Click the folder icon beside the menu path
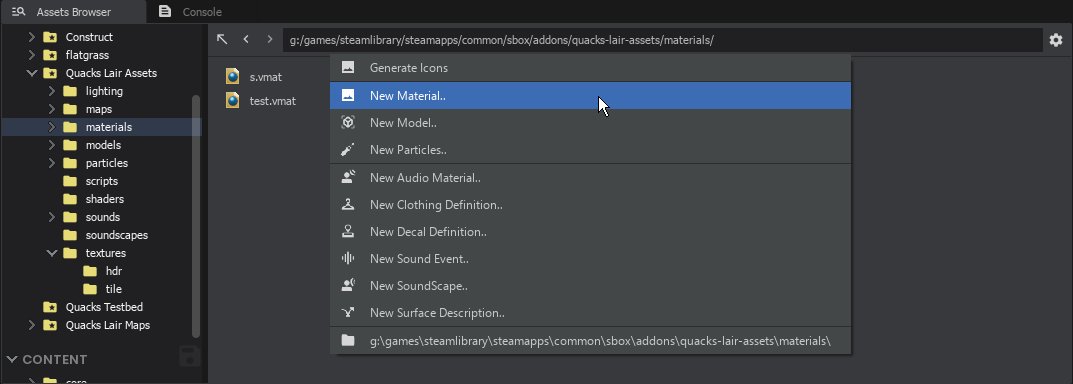The height and width of the screenshot is (384, 1073). [x=348, y=340]
